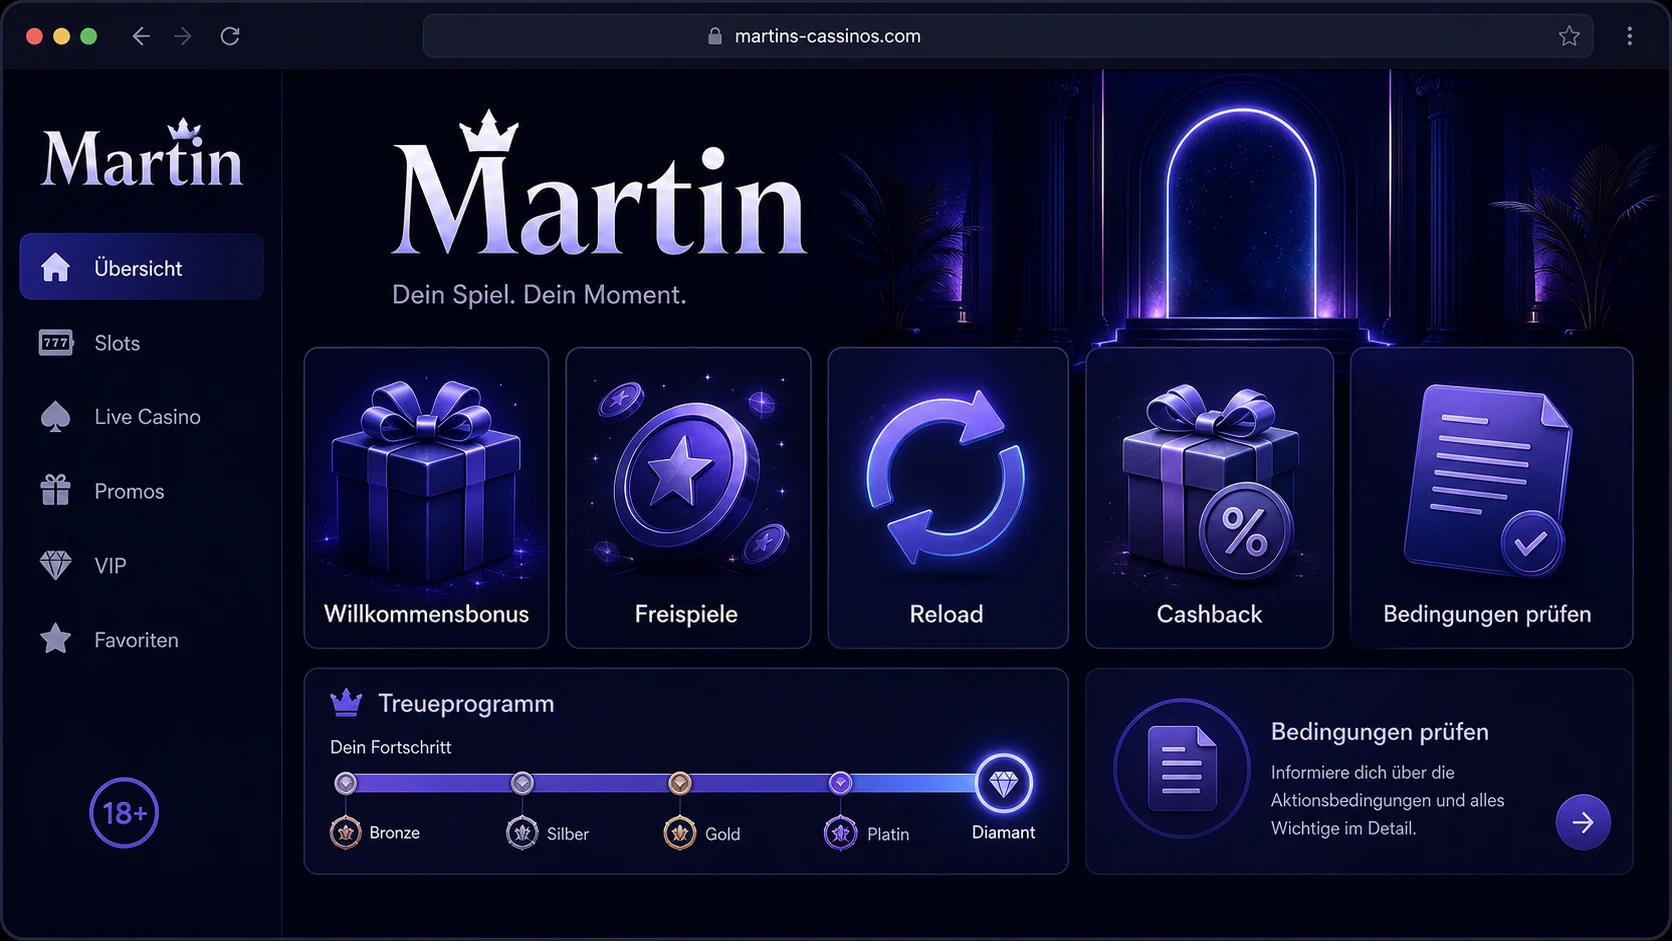The height and width of the screenshot is (941, 1672).
Task: Click Informiere dich über die Aktionsbedingungen text
Action: (x=1388, y=800)
